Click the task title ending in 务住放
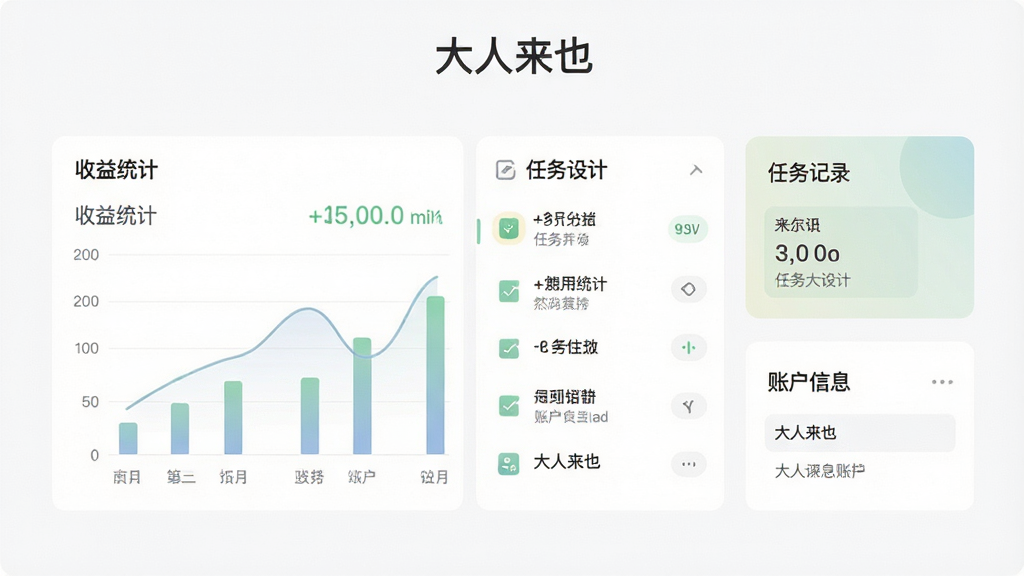Viewport: 1024px width, 576px height. (566, 347)
